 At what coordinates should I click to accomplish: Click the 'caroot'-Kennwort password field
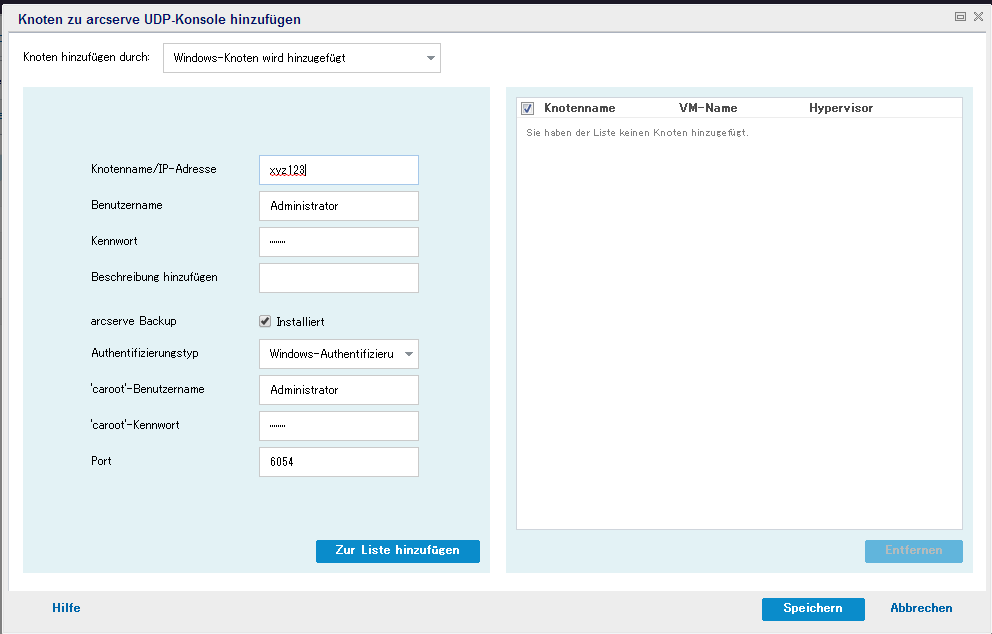[x=338, y=426]
